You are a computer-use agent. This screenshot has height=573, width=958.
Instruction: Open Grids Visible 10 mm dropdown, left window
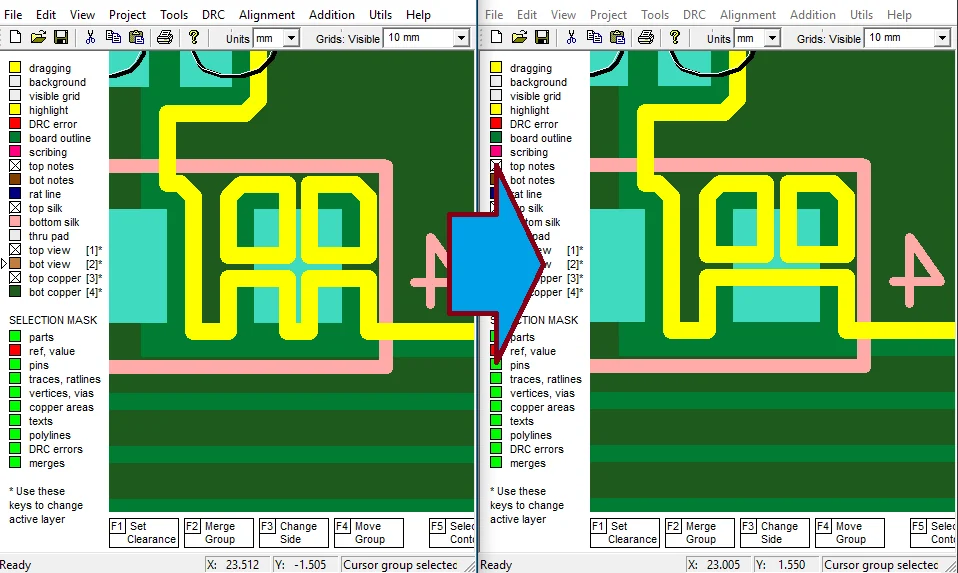click(x=461, y=38)
